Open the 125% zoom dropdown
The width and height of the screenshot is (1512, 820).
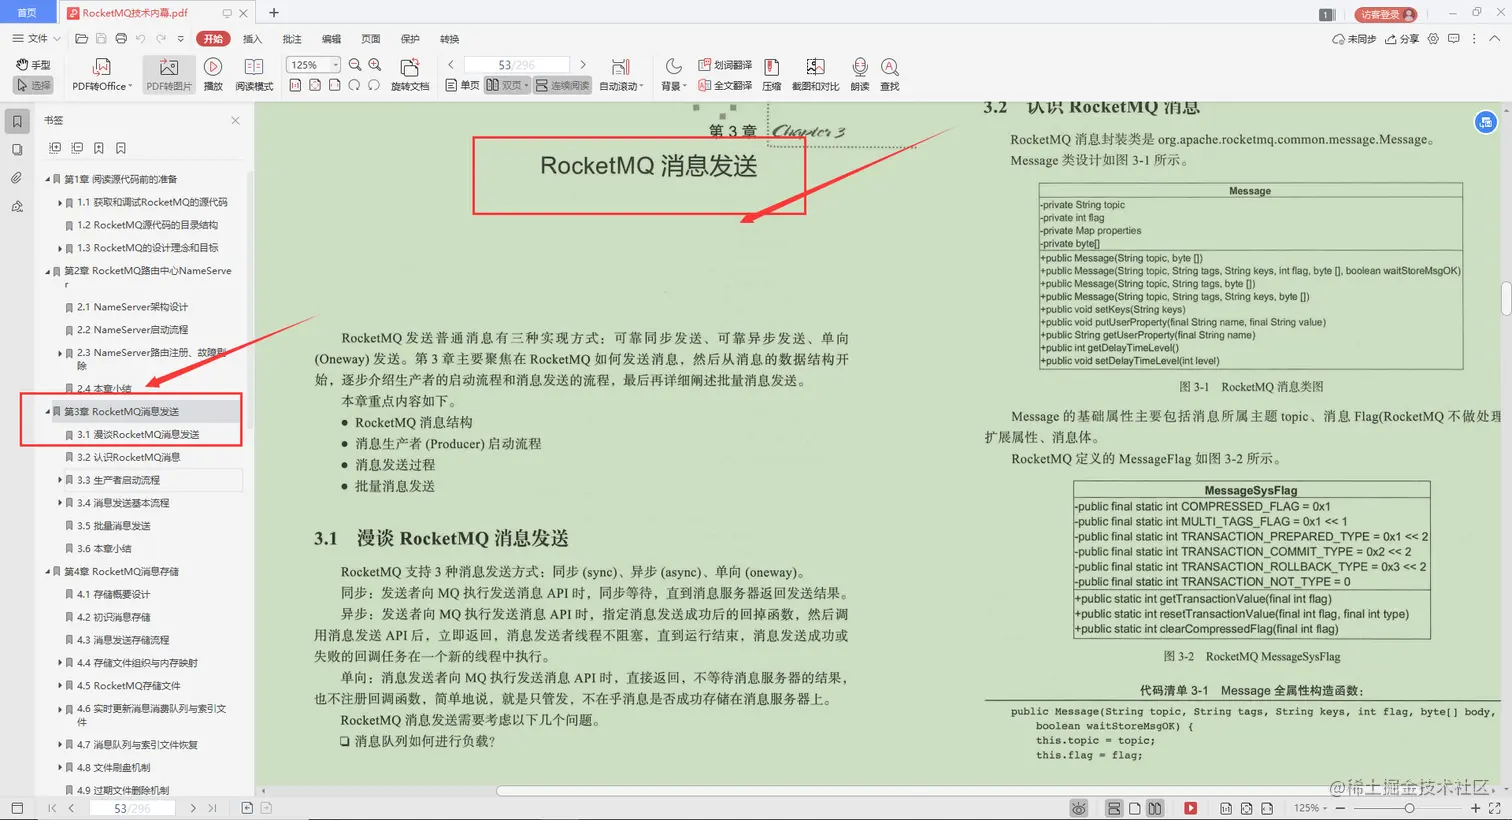(x=313, y=65)
